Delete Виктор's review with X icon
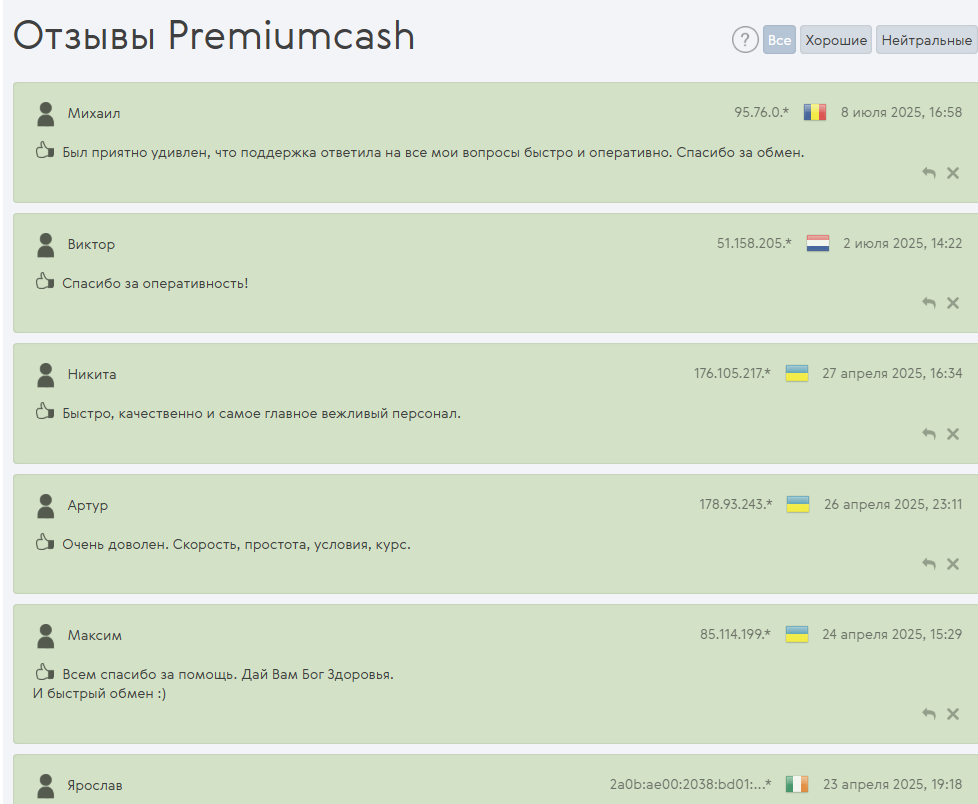 point(953,303)
